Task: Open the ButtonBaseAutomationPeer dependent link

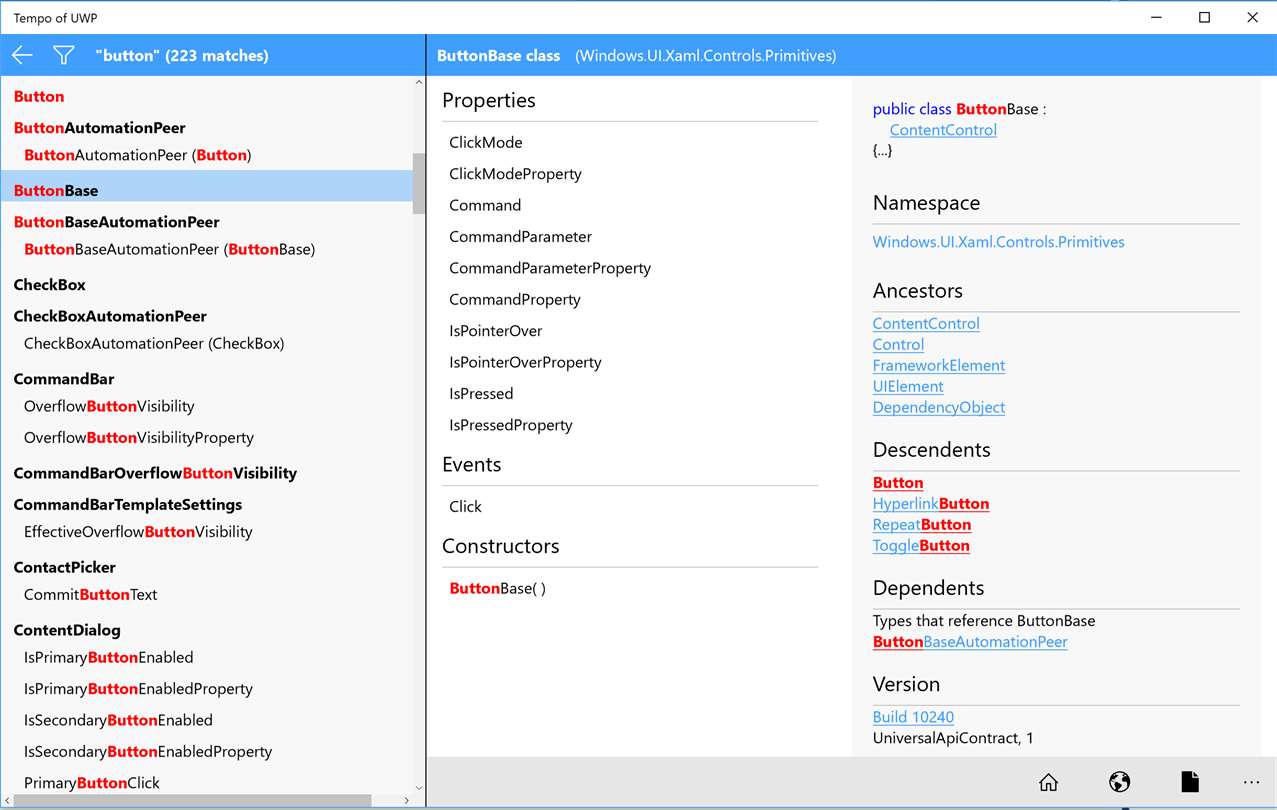Action: [x=969, y=642]
